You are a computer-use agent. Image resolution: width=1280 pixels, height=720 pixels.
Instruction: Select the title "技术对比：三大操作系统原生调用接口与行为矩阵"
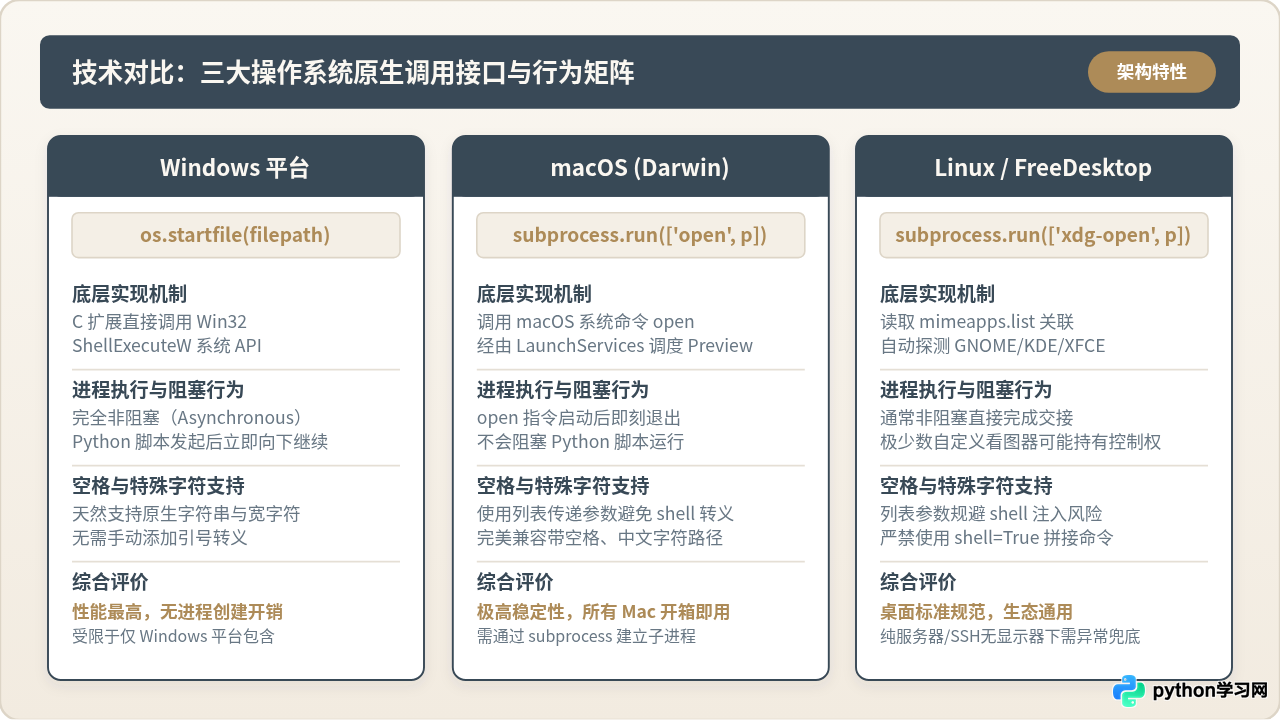[x=353, y=72]
